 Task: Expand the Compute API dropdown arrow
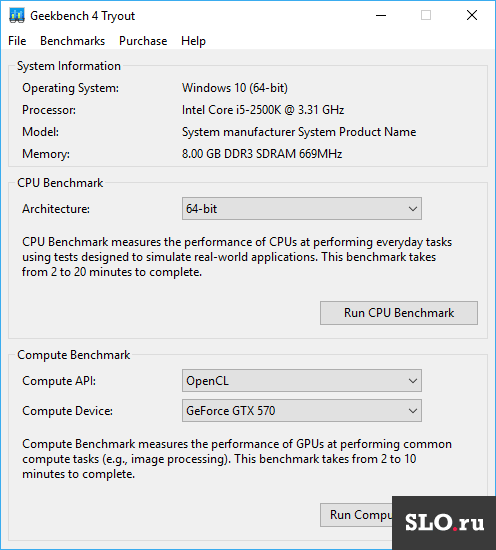pyautogui.click(x=413, y=381)
